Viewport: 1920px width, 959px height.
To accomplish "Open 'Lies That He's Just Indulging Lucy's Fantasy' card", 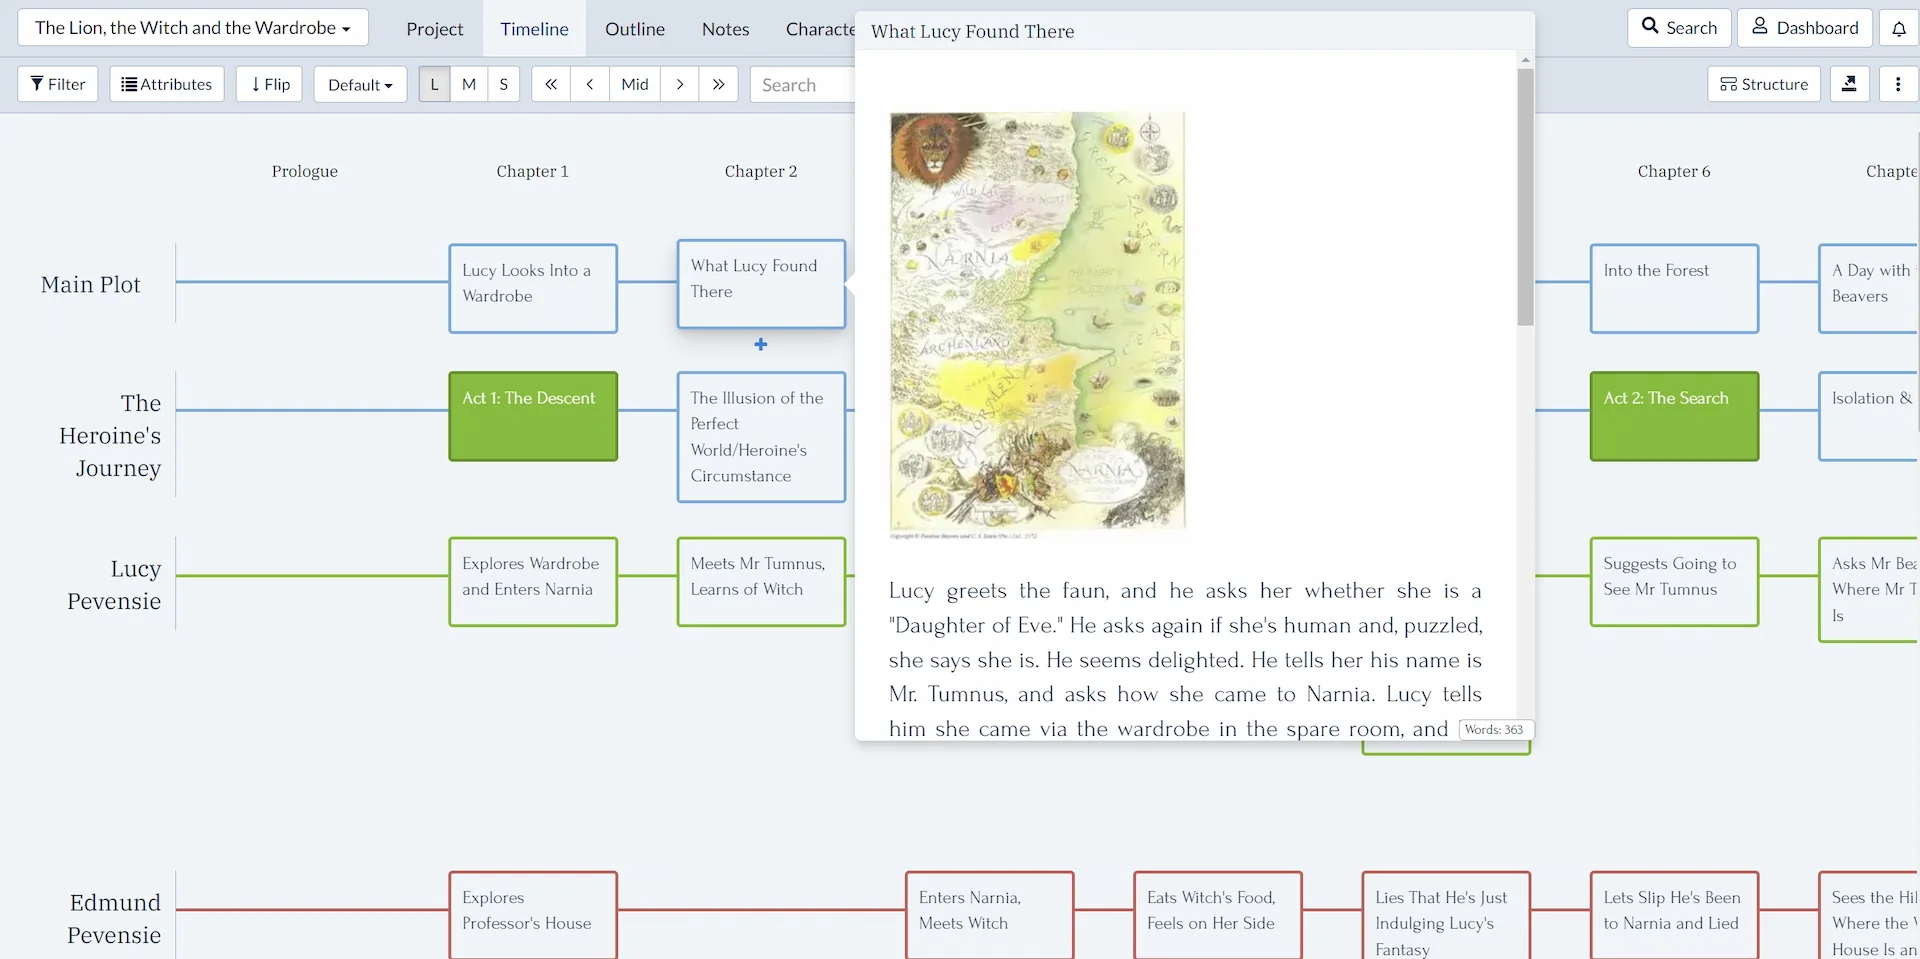I will pyautogui.click(x=1445, y=915).
